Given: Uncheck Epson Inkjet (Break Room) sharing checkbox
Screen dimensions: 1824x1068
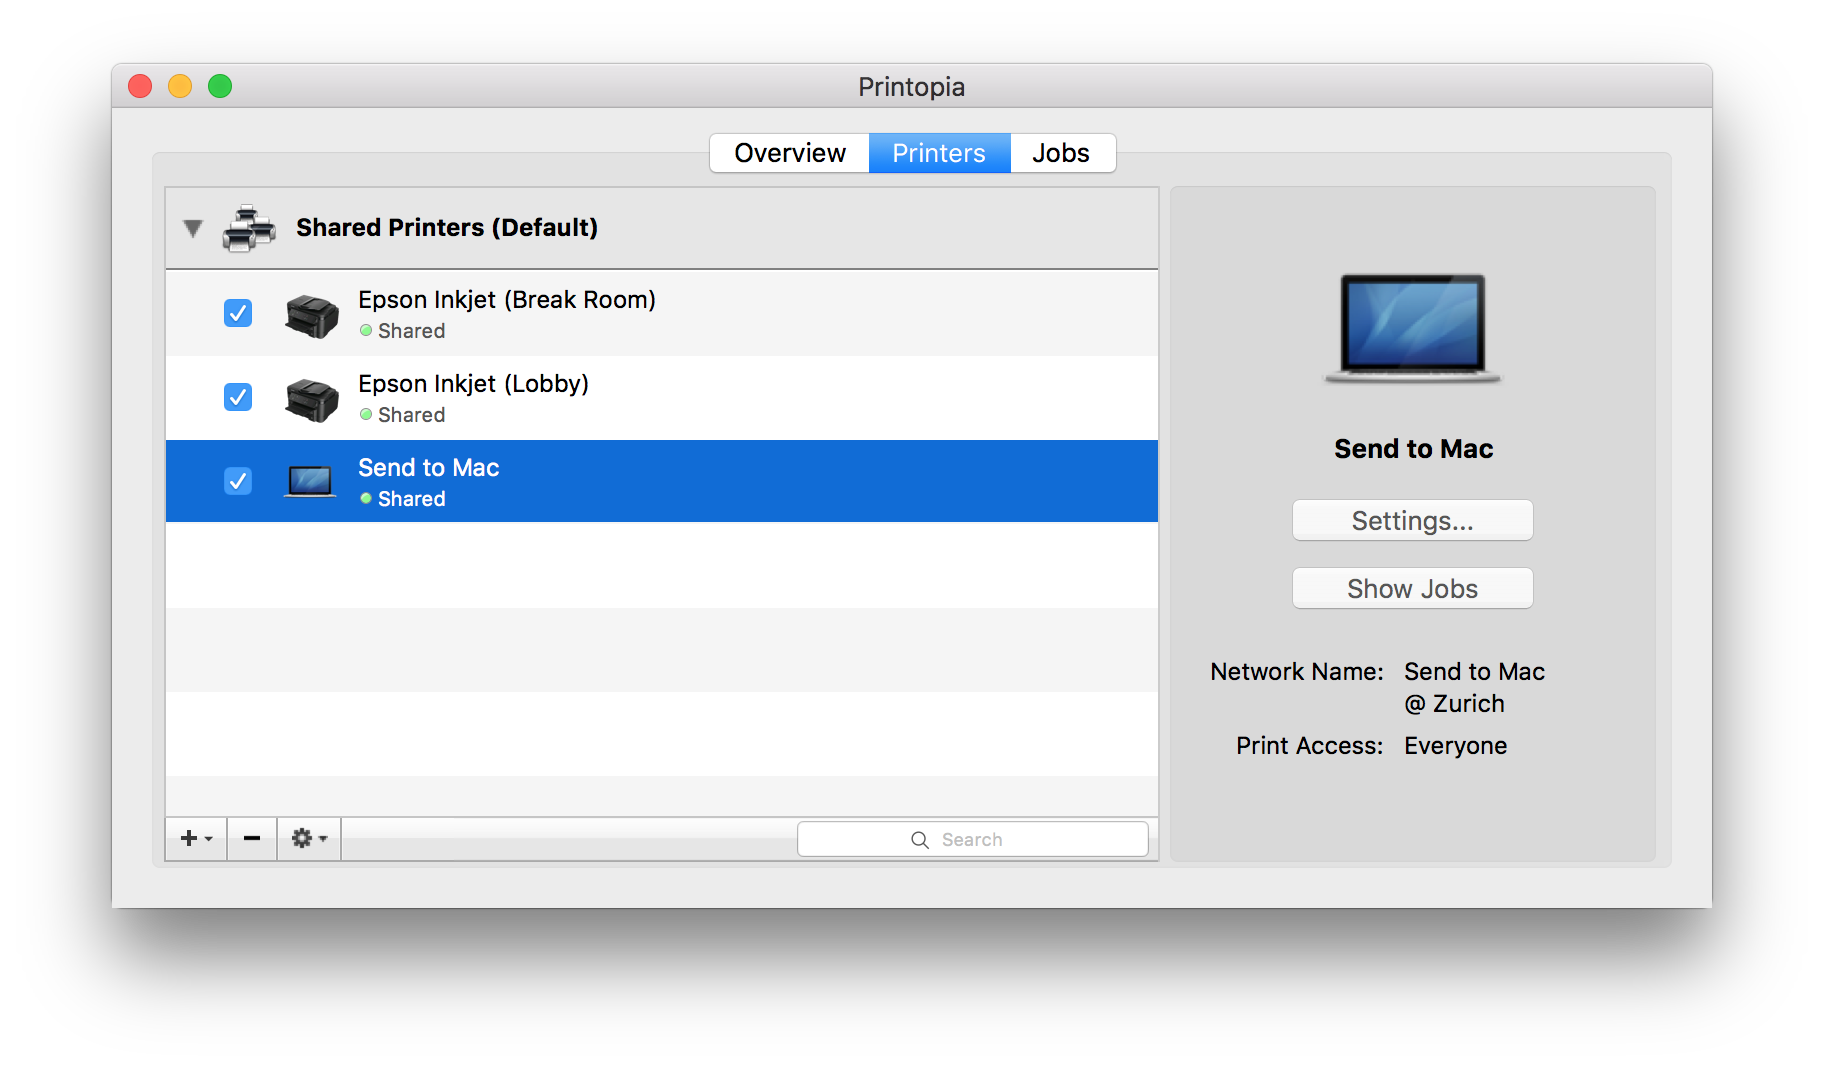Looking at the screenshot, I should 238,313.
